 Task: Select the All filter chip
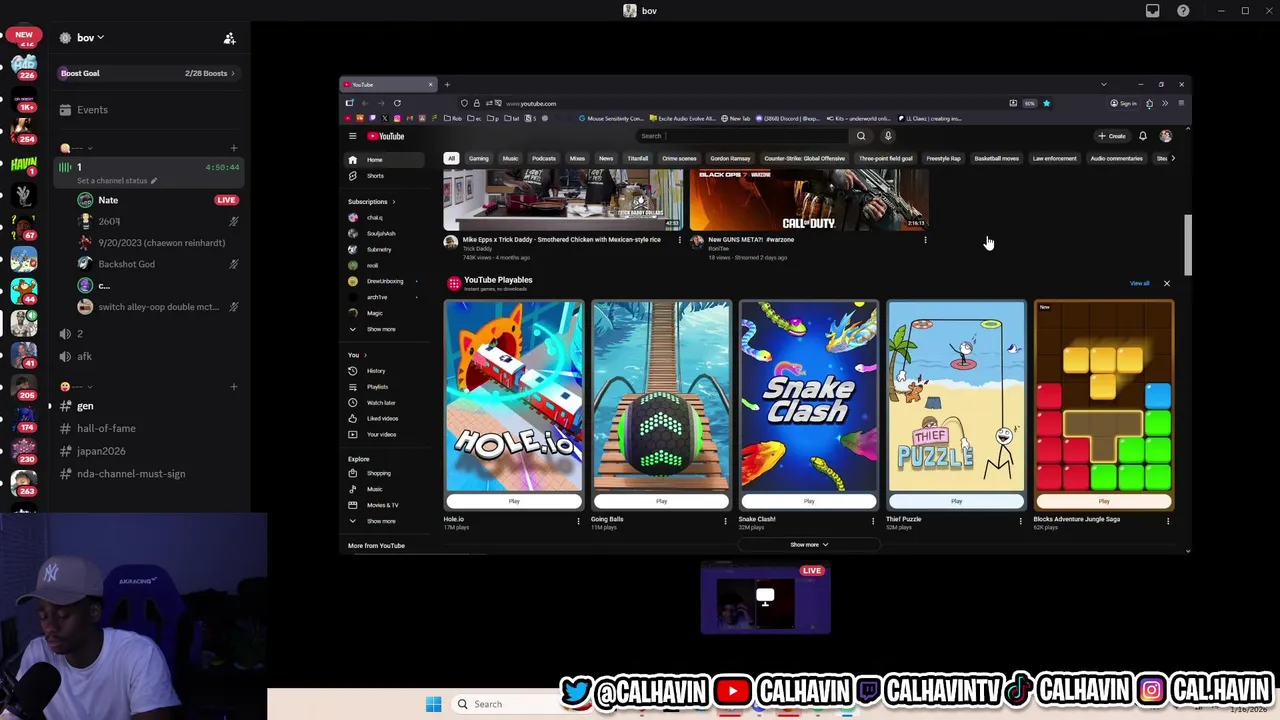click(451, 158)
